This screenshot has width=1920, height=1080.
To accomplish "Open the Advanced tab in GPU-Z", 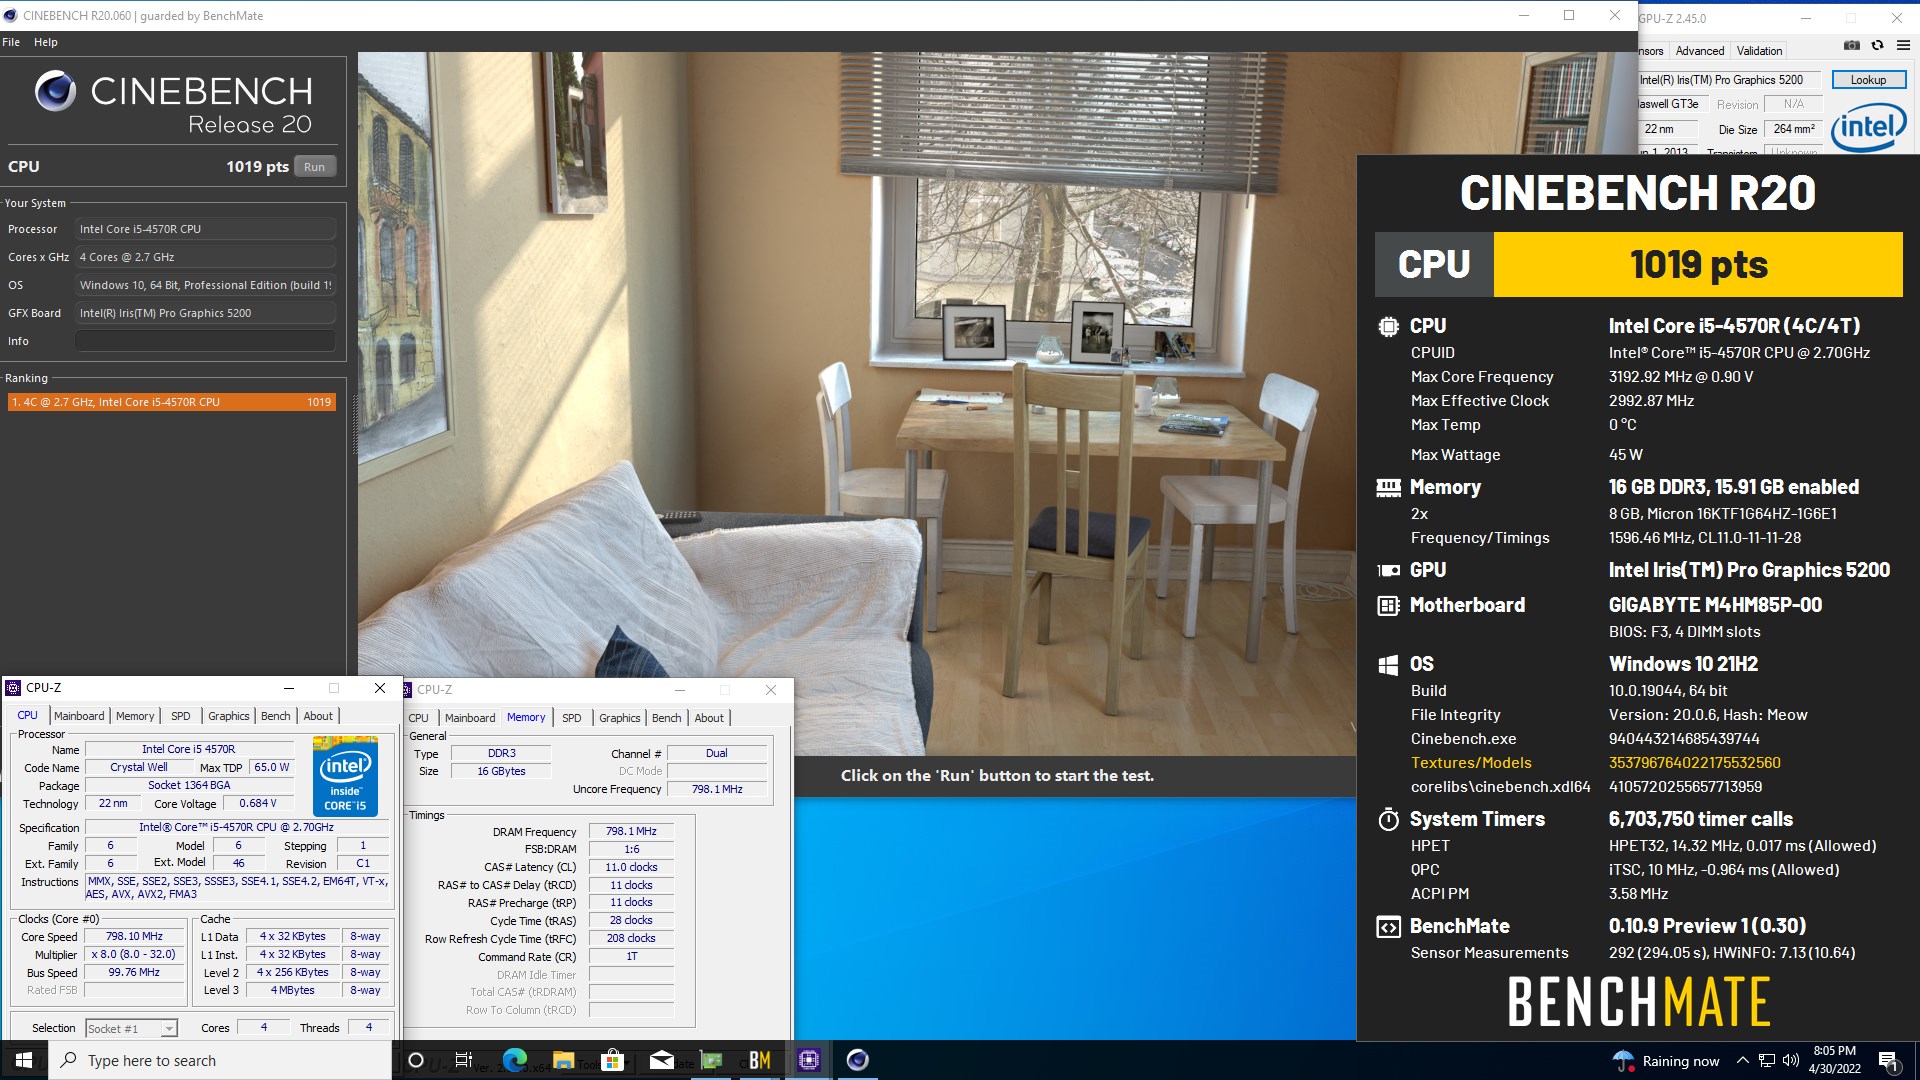I will click(1700, 51).
